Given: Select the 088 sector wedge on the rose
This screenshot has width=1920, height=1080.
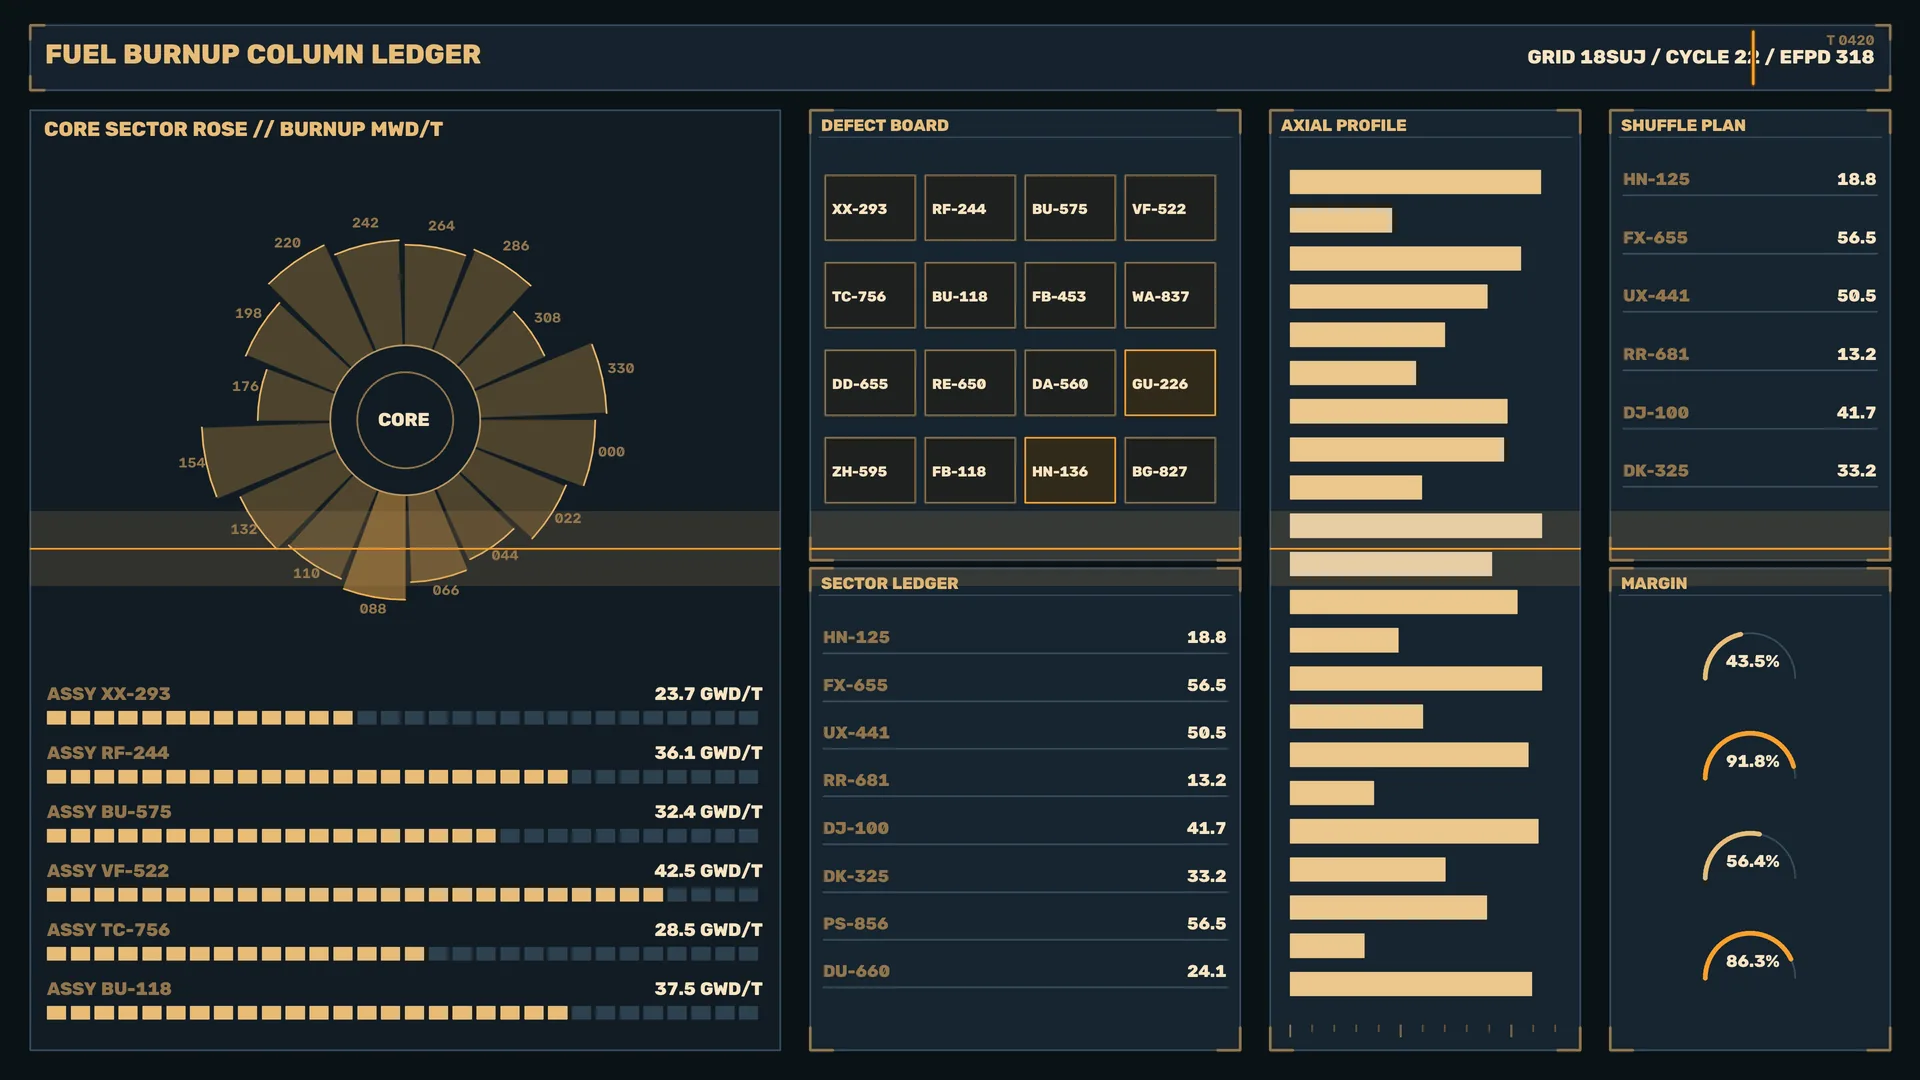Looking at the screenshot, I should (x=380, y=548).
